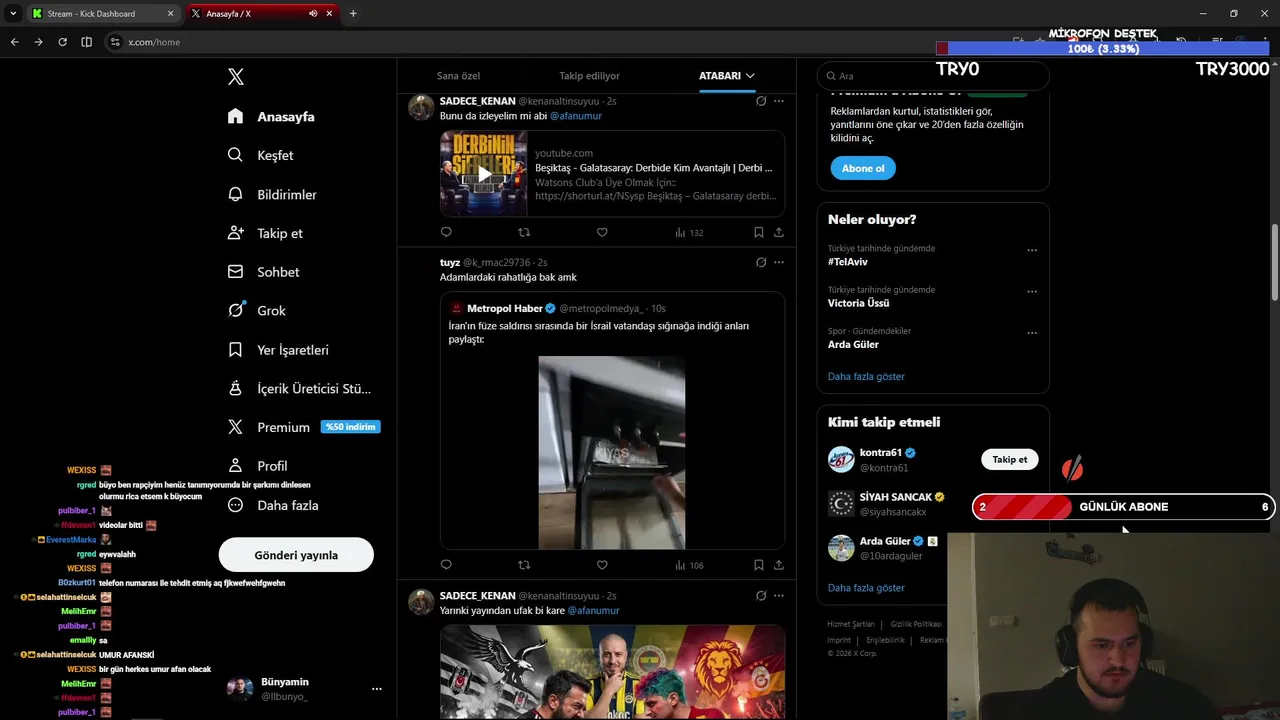1280x720 pixels.
Task: Switch to Takip ediliyor tab
Action: (x=589, y=76)
